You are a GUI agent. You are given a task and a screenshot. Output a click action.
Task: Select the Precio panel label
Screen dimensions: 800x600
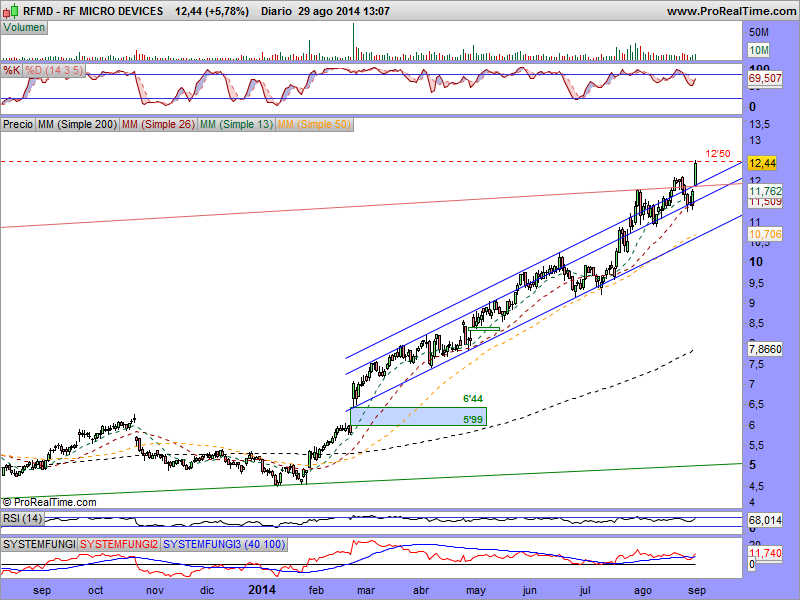(x=18, y=124)
